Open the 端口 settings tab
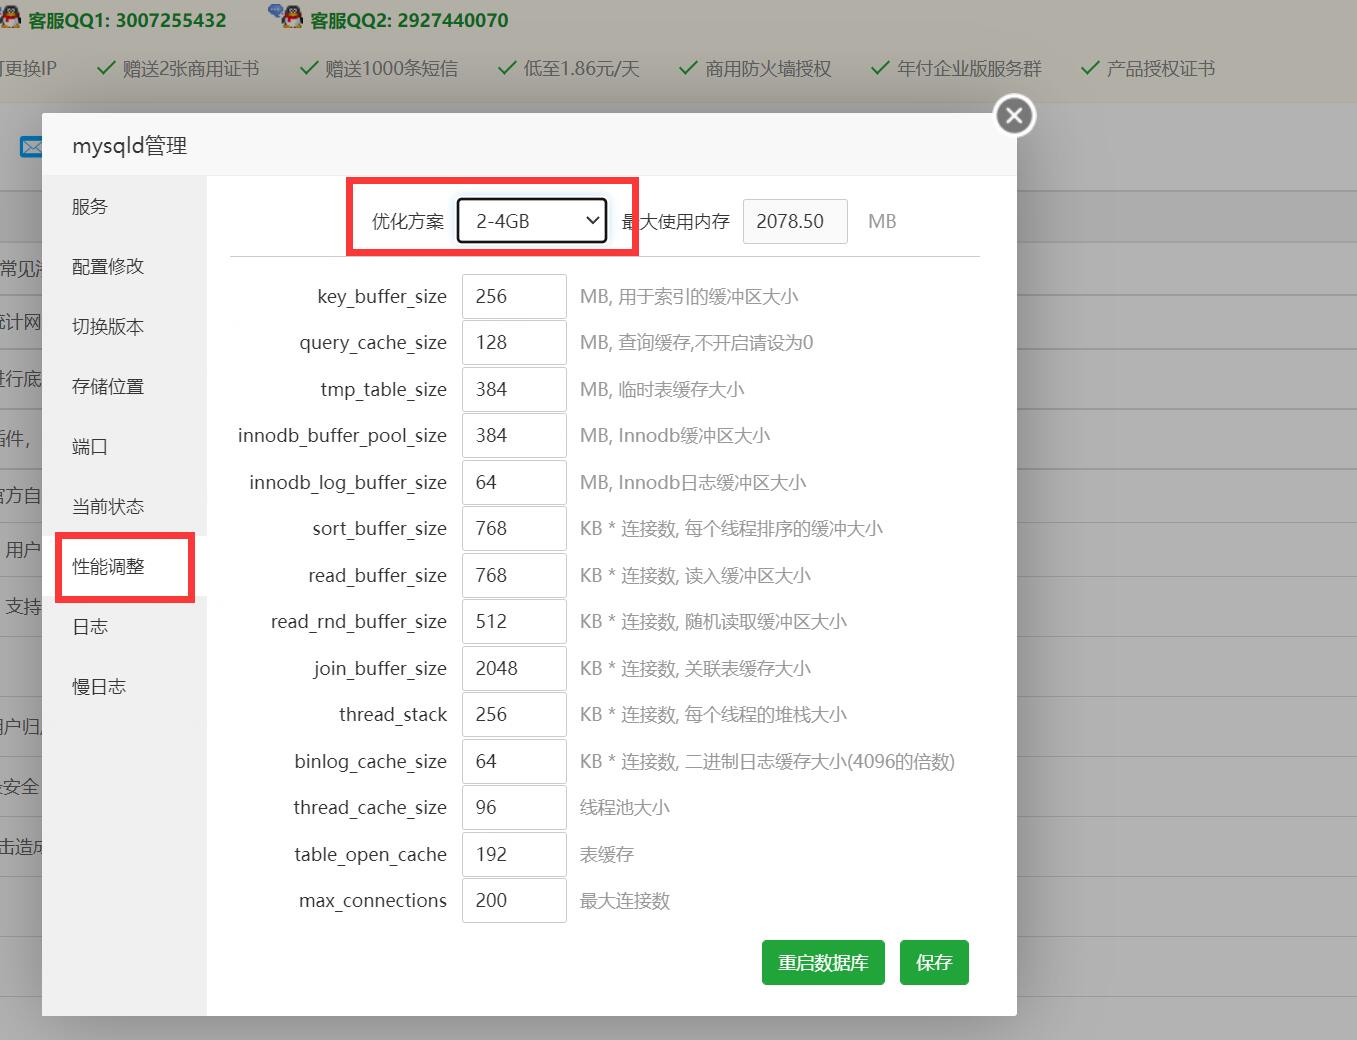The image size is (1357, 1040). (90, 447)
